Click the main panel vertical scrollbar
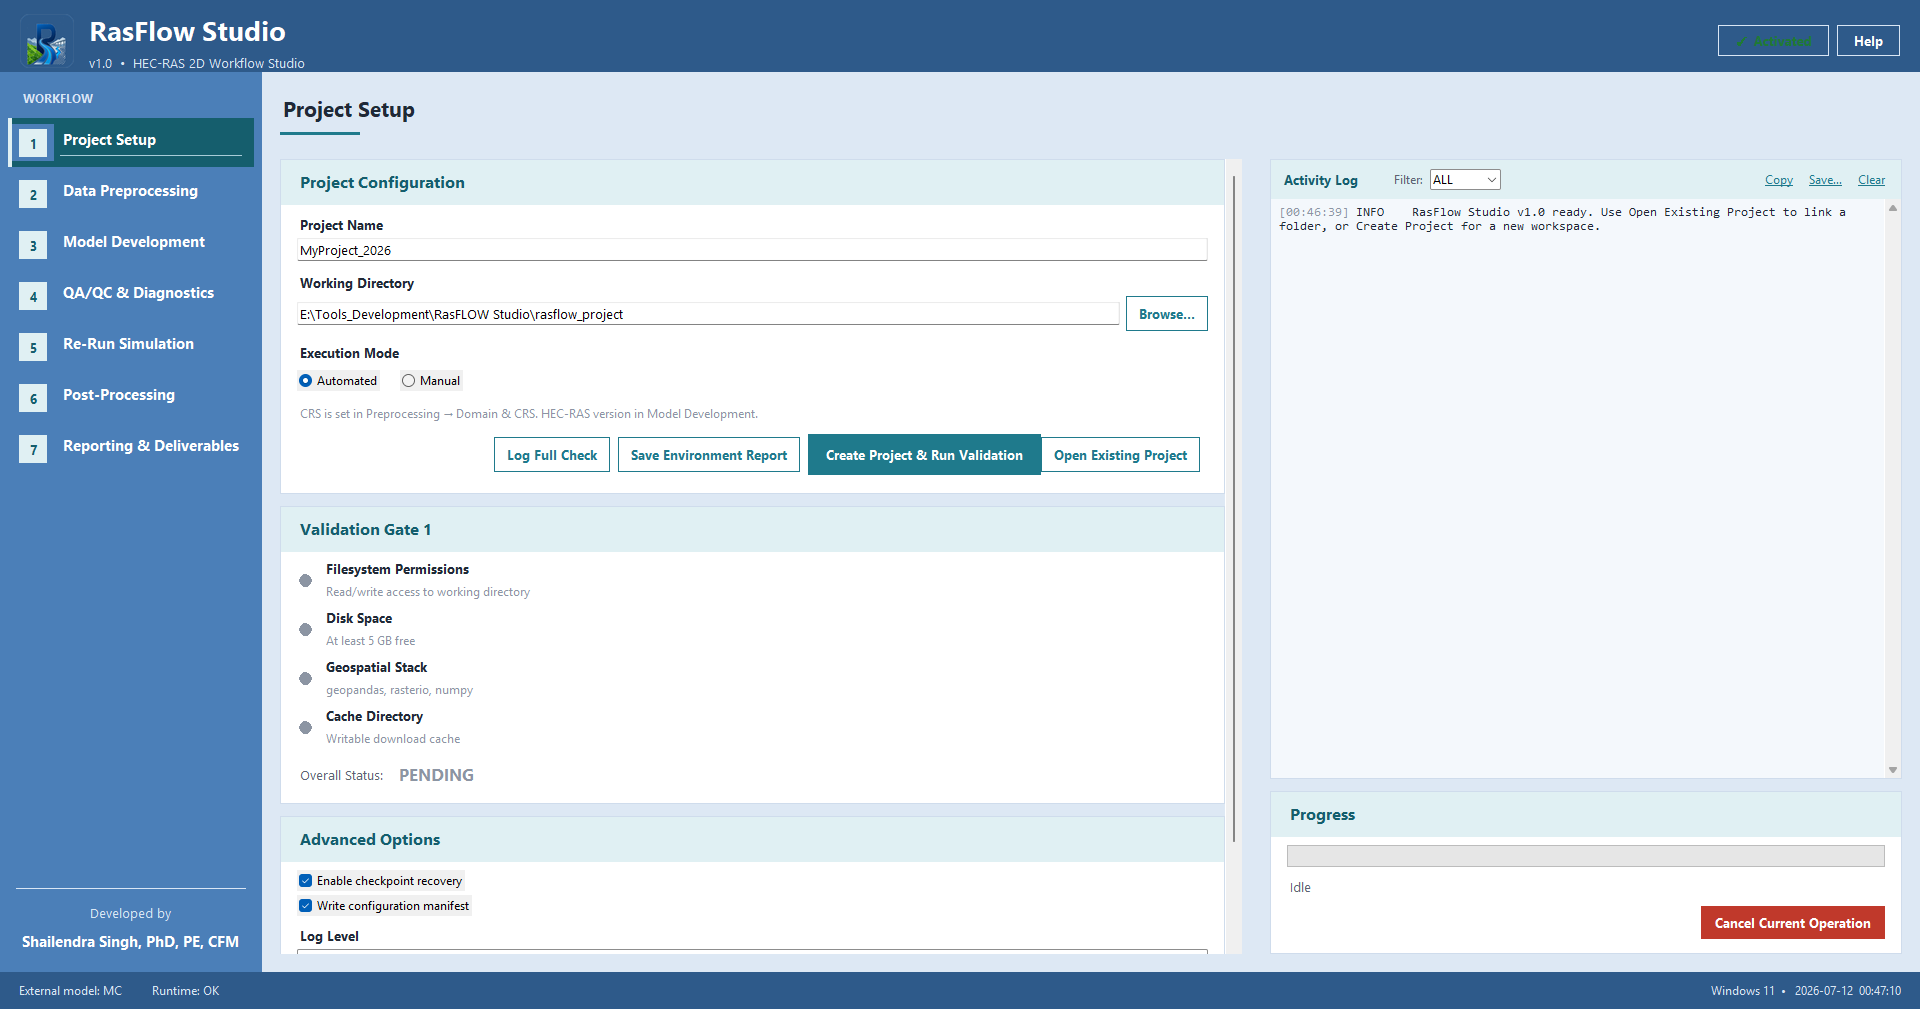 coord(1234,510)
